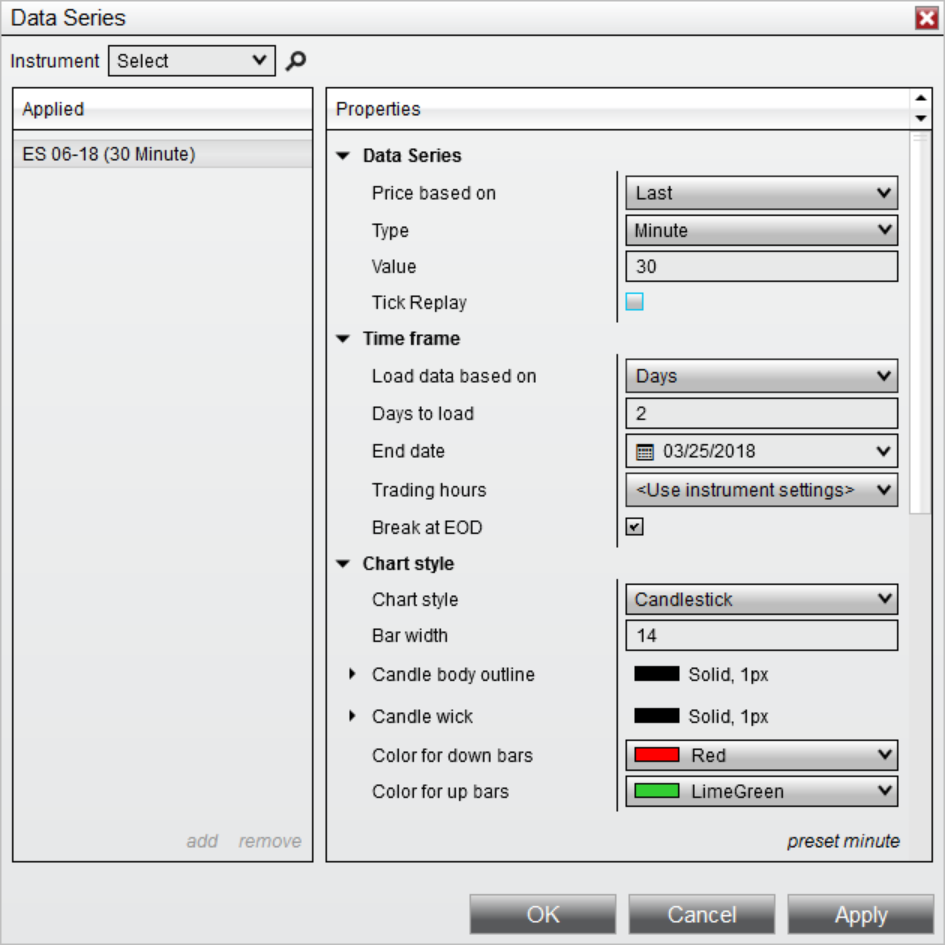The height and width of the screenshot is (945, 945).
Task: Enable the Tick Replay checkbox
Action: pyautogui.click(x=635, y=301)
